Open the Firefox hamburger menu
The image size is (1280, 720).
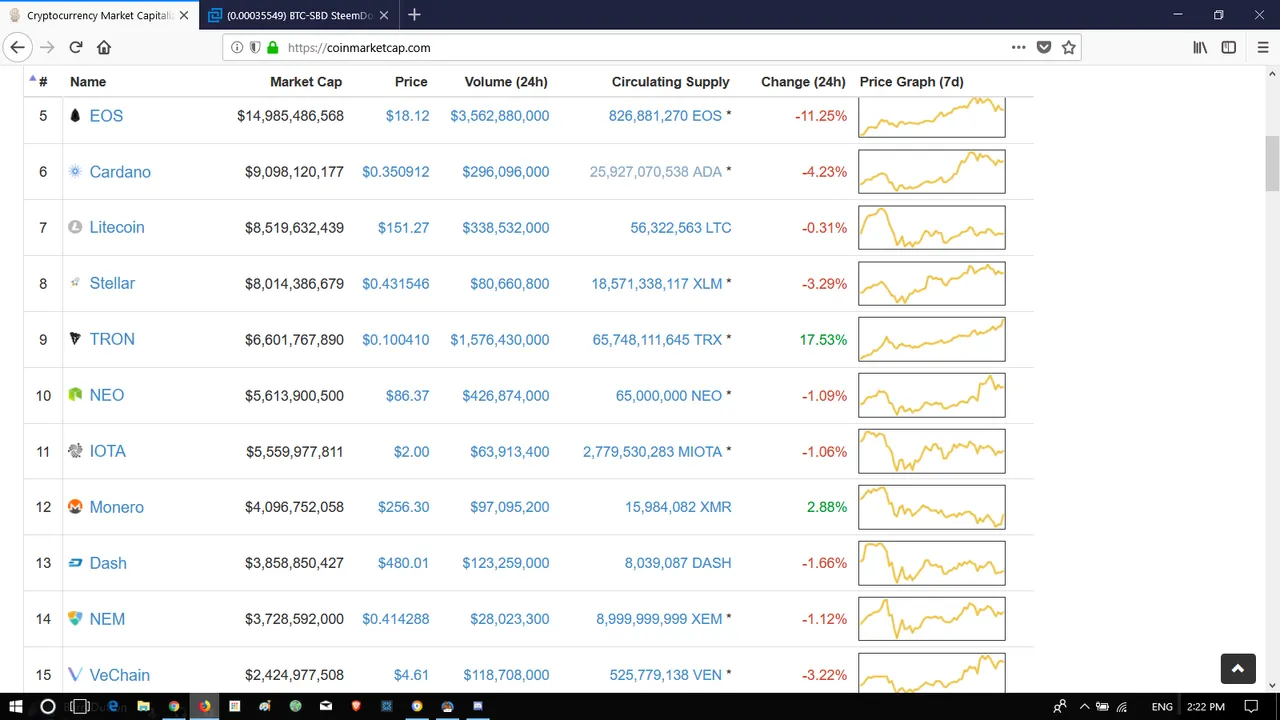coord(1263,47)
